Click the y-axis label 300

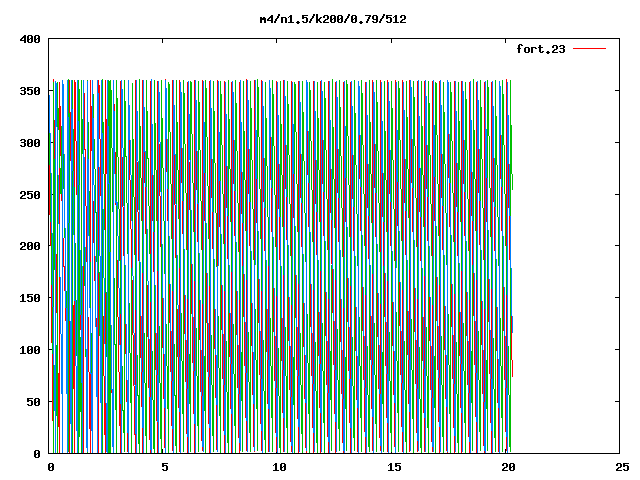pyautogui.click(x=30, y=143)
